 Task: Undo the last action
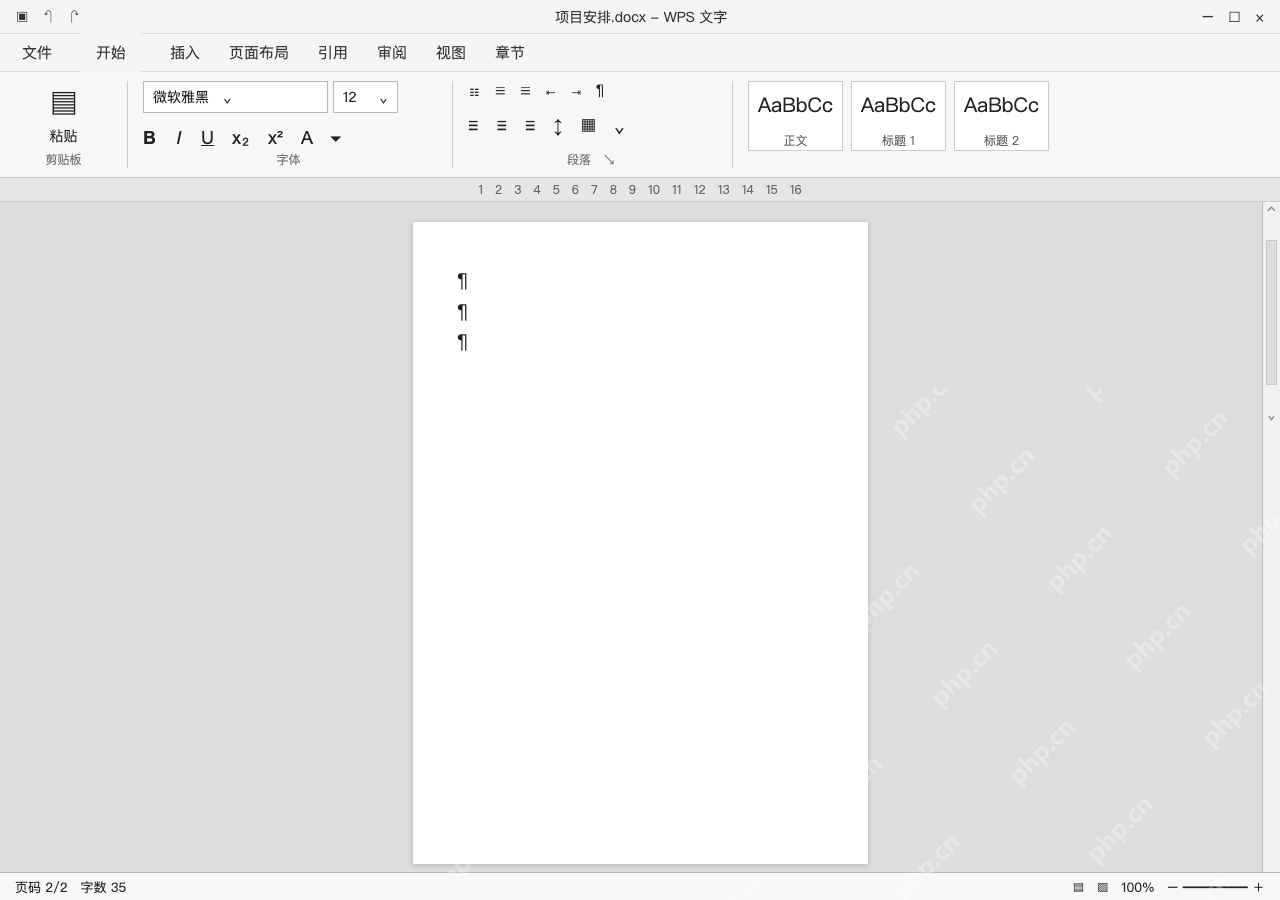pyautogui.click(x=48, y=17)
